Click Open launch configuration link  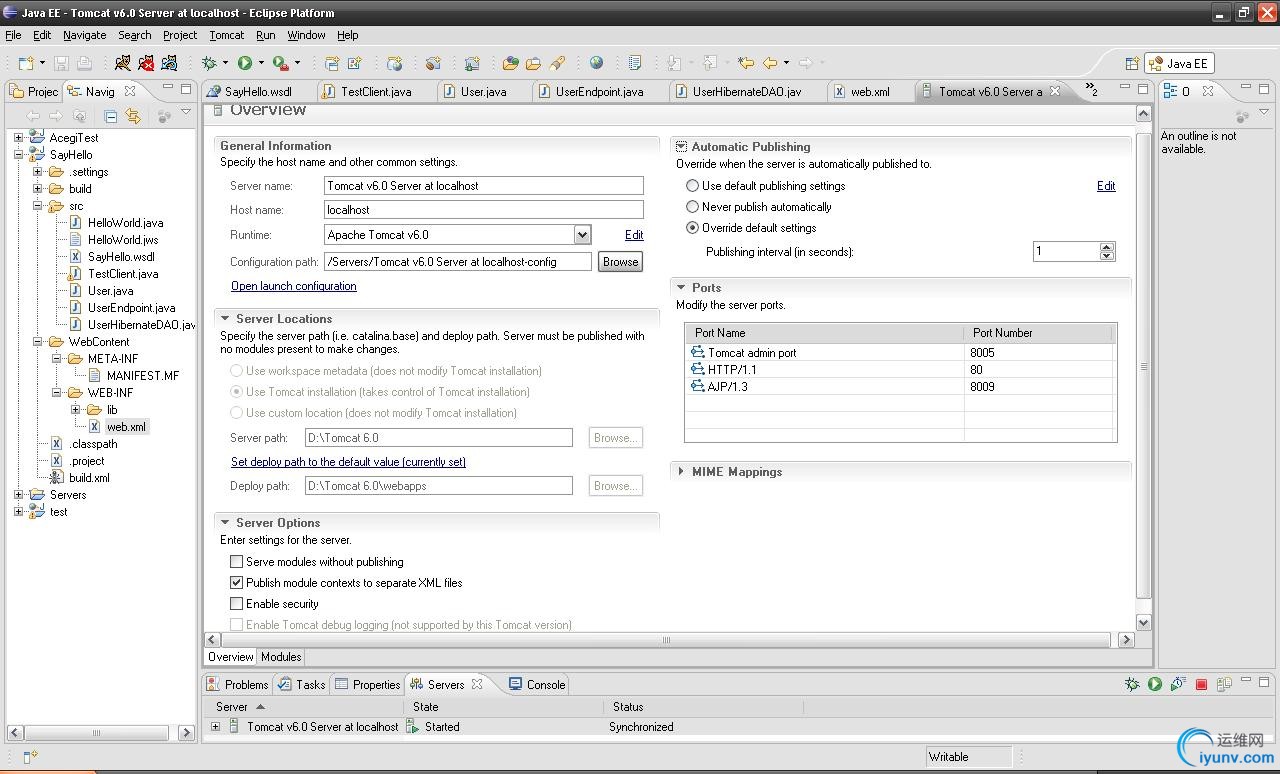point(294,286)
